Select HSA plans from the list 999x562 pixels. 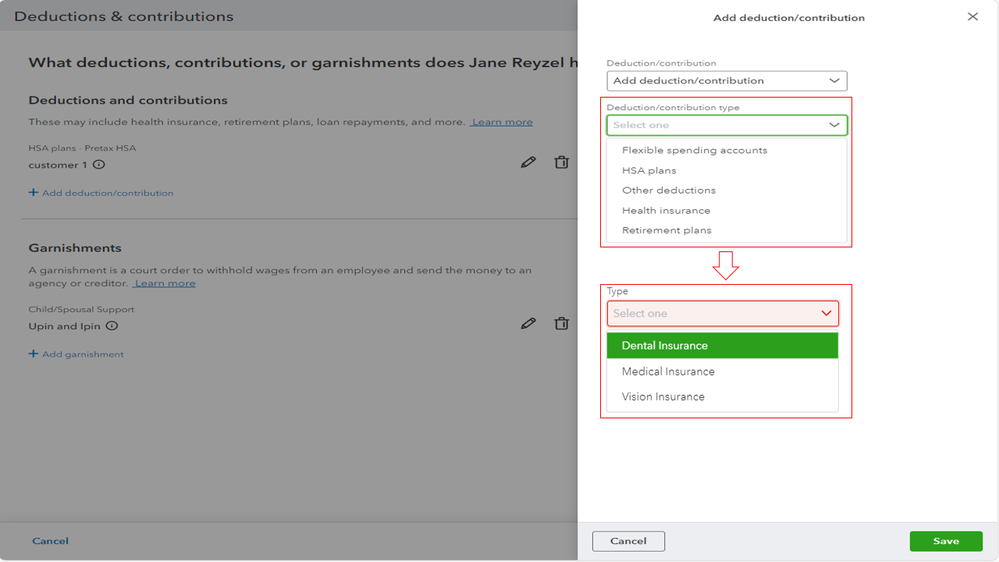[x=649, y=170]
